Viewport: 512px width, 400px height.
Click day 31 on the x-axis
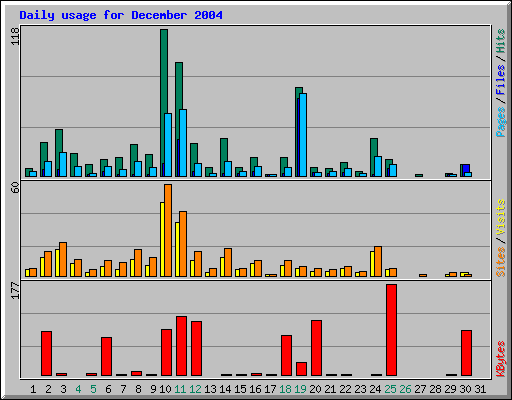(x=480, y=389)
